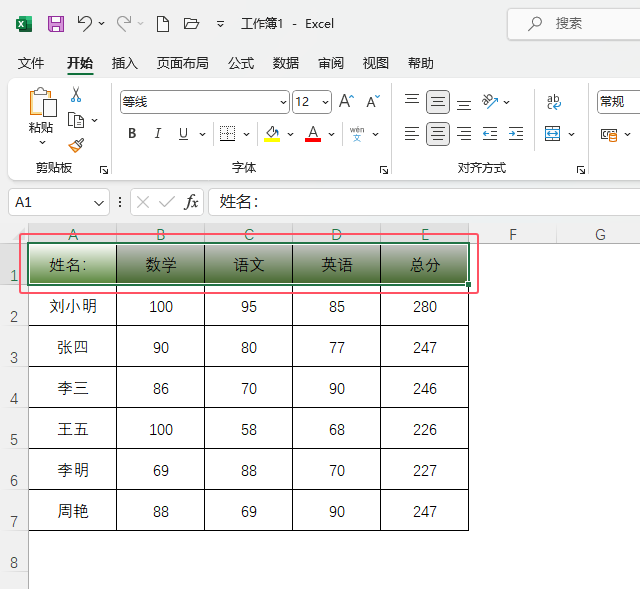Viewport: 640px width, 589px height.
Task: Select the Format Painter brush
Action: [x=76, y=145]
